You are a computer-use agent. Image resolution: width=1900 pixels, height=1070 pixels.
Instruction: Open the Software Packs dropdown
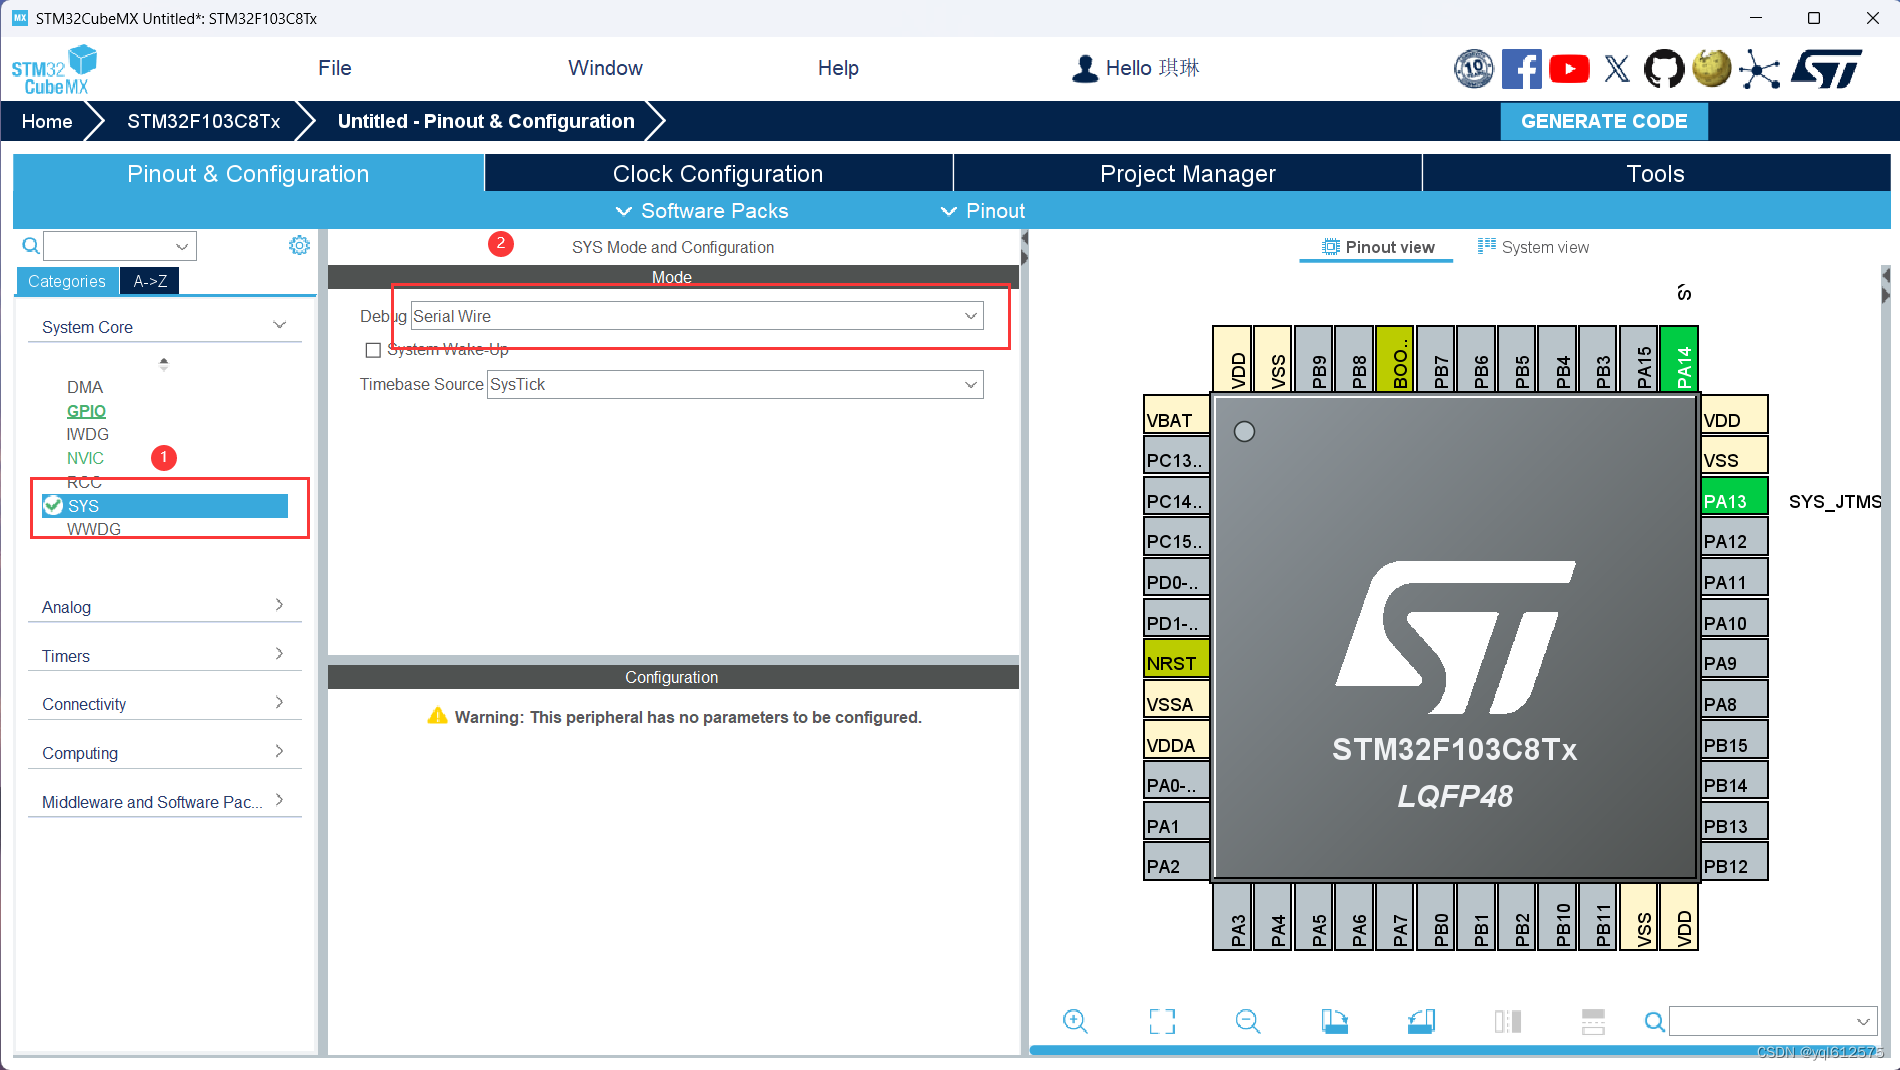pyautogui.click(x=702, y=211)
